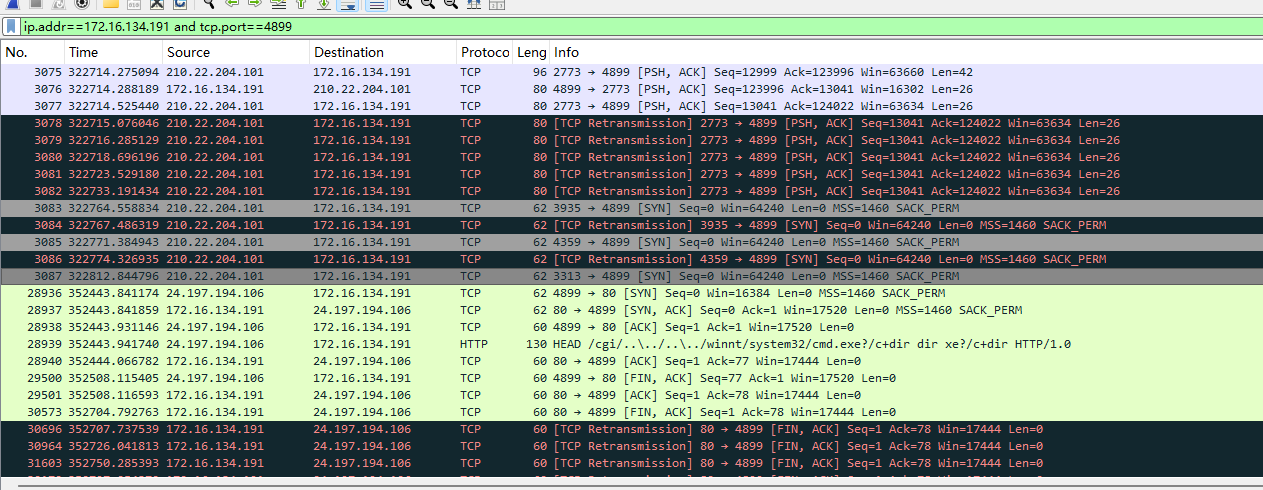Click the go forward green arrow icon

255,4
